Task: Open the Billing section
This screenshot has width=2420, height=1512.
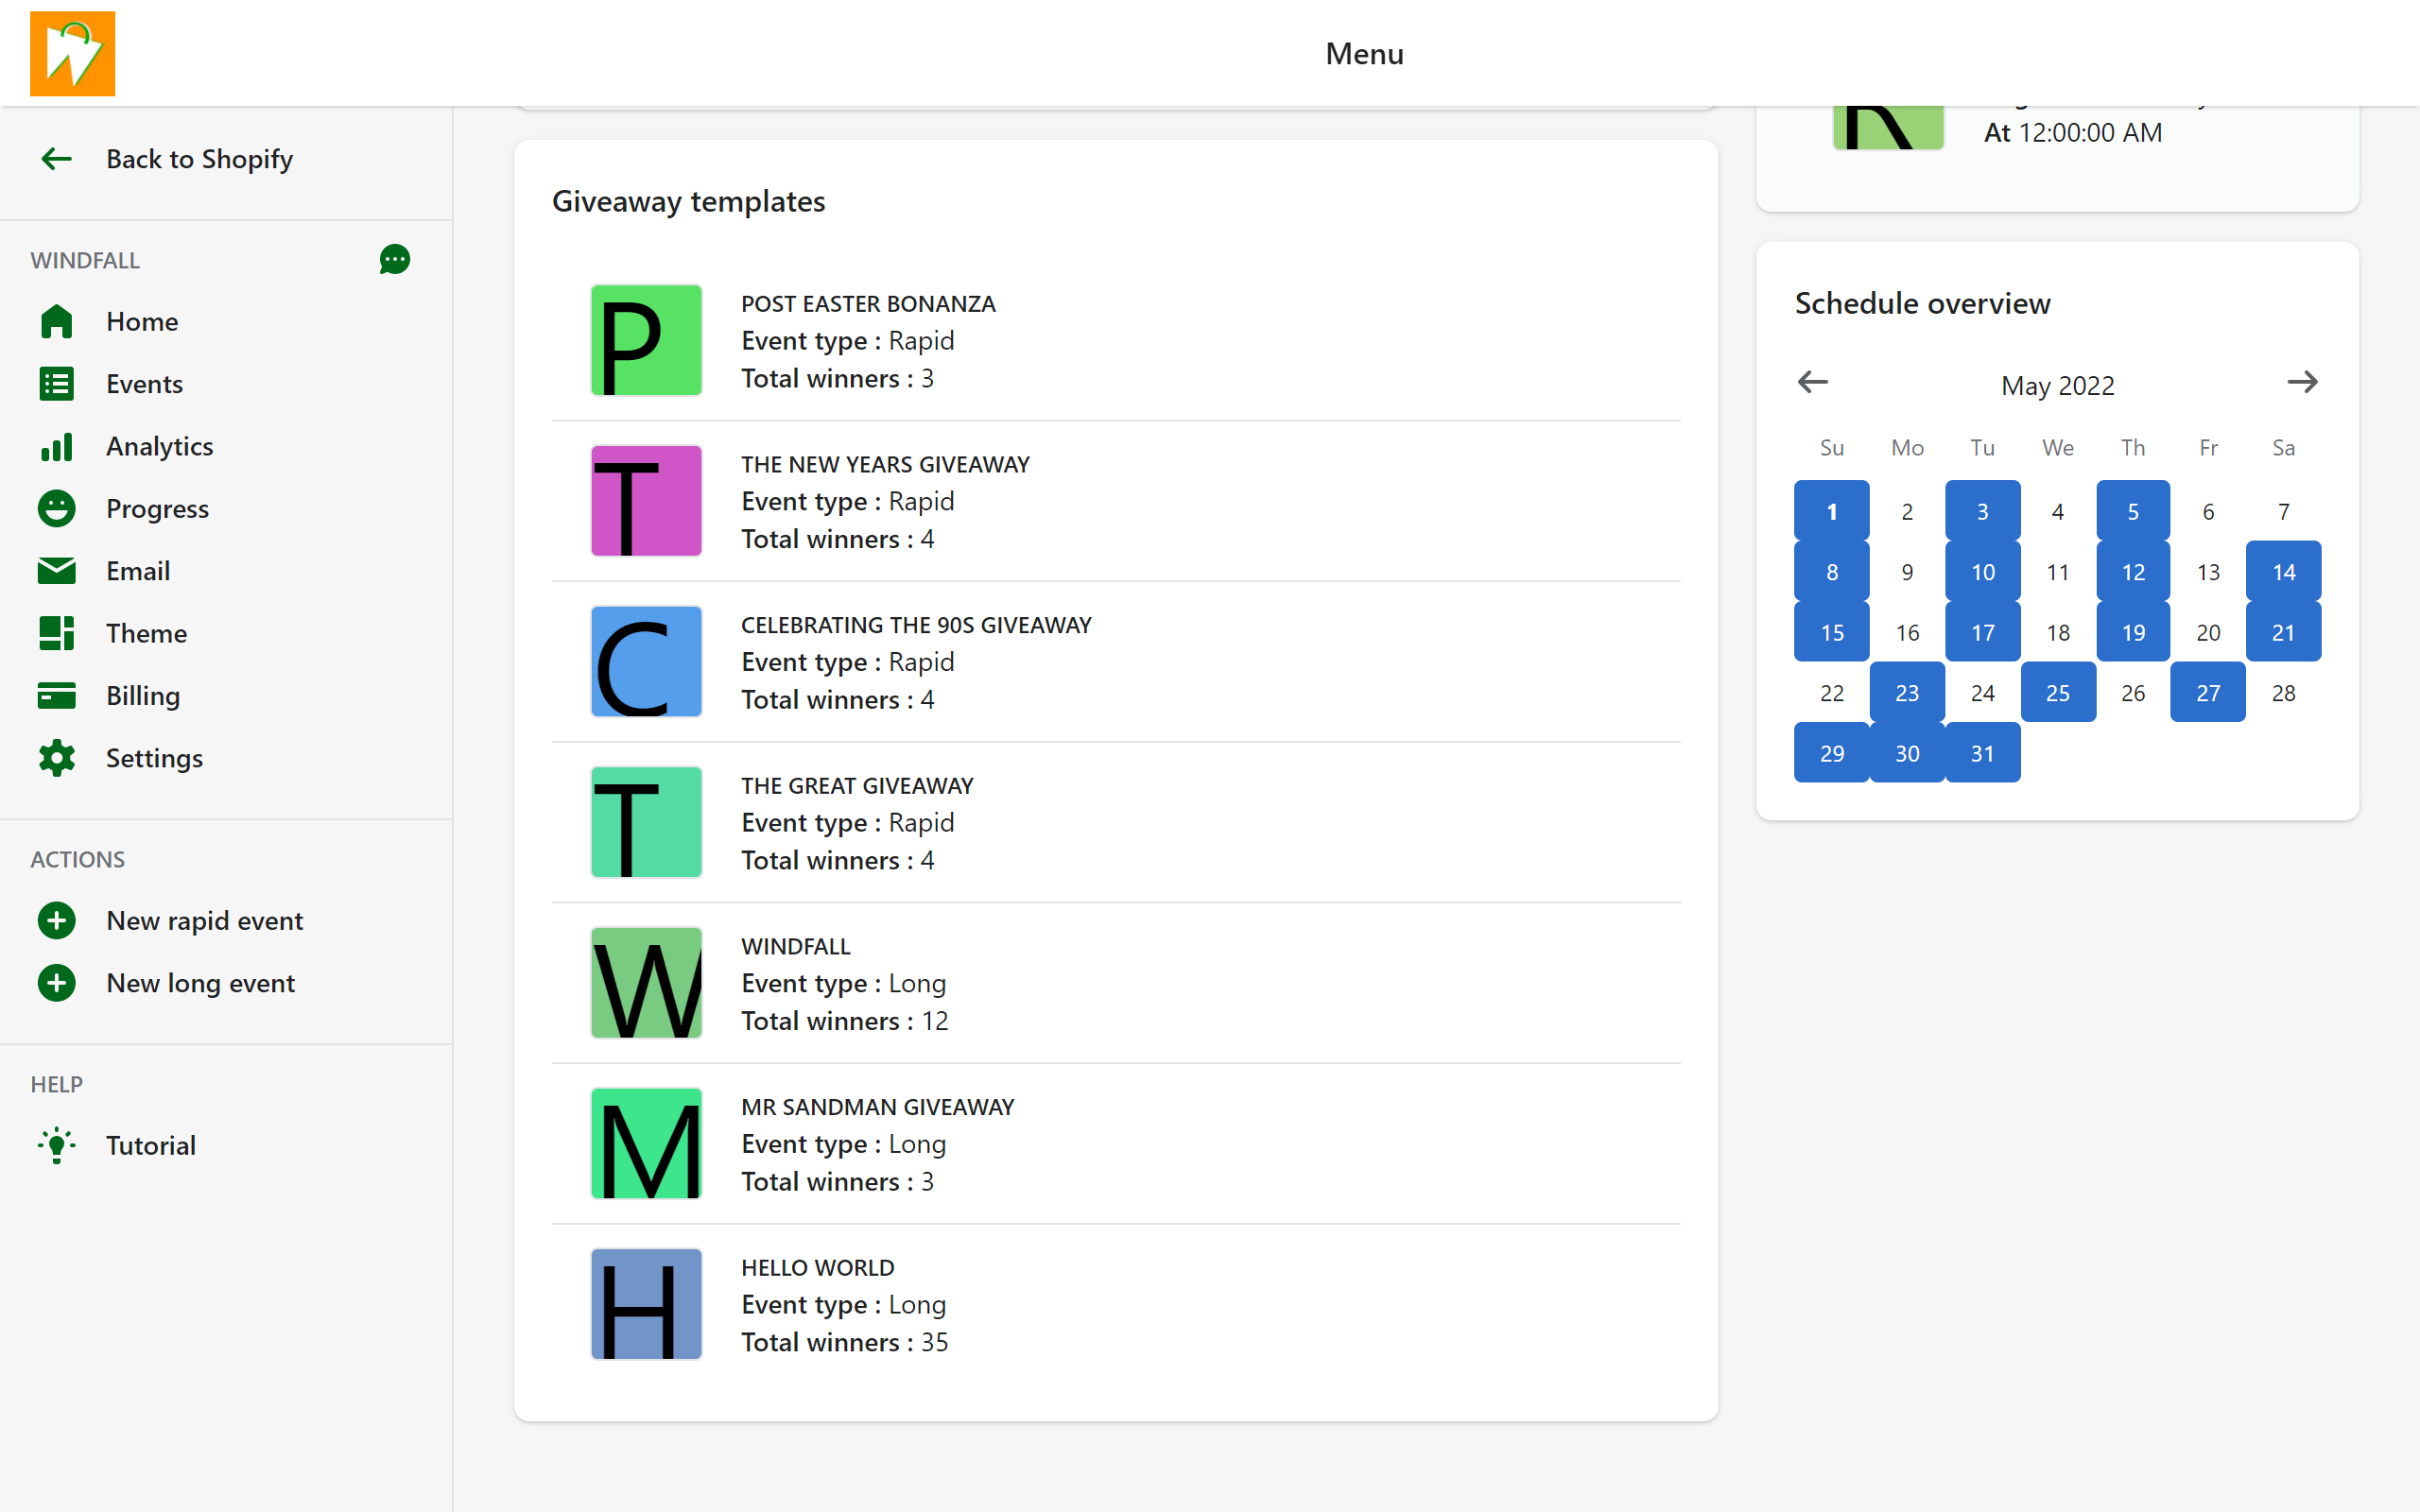Action: 141,695
